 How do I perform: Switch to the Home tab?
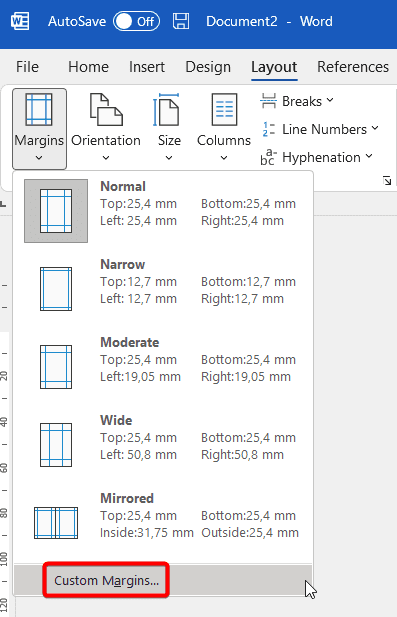coord(88,67)
